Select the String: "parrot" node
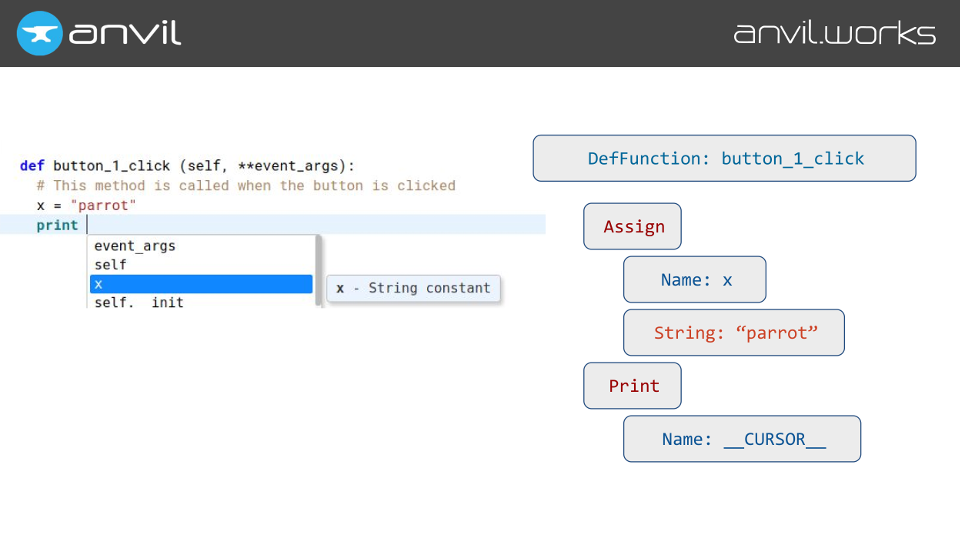The image size is (960, 540). click(734, 333)
